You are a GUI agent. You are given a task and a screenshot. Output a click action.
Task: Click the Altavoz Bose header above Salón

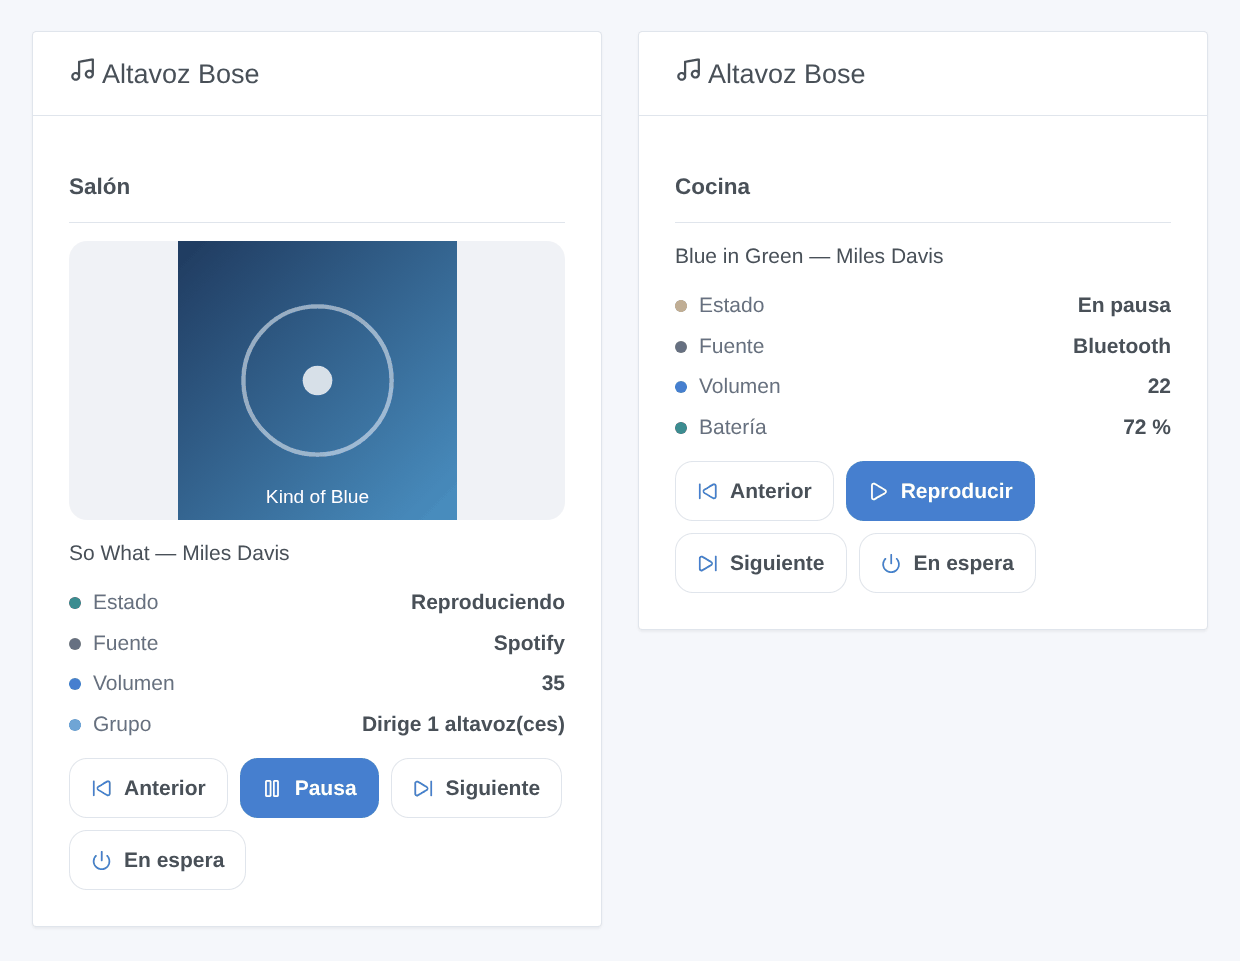tap(180, 74)
